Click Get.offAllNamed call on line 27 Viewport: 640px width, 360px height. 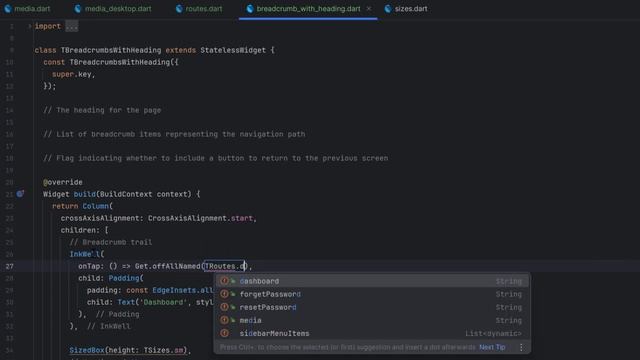point(167,266)
